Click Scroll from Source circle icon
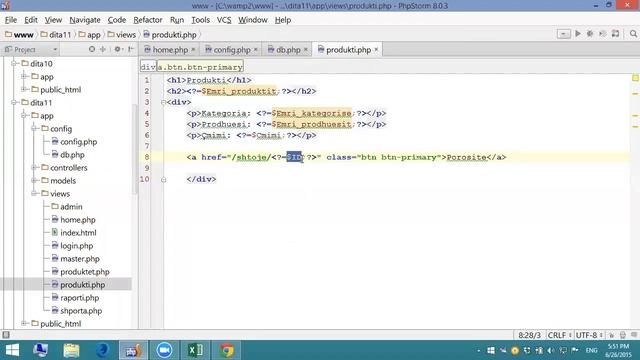The height and width of the screenshot is (360, 640). [x=92, y=49]
